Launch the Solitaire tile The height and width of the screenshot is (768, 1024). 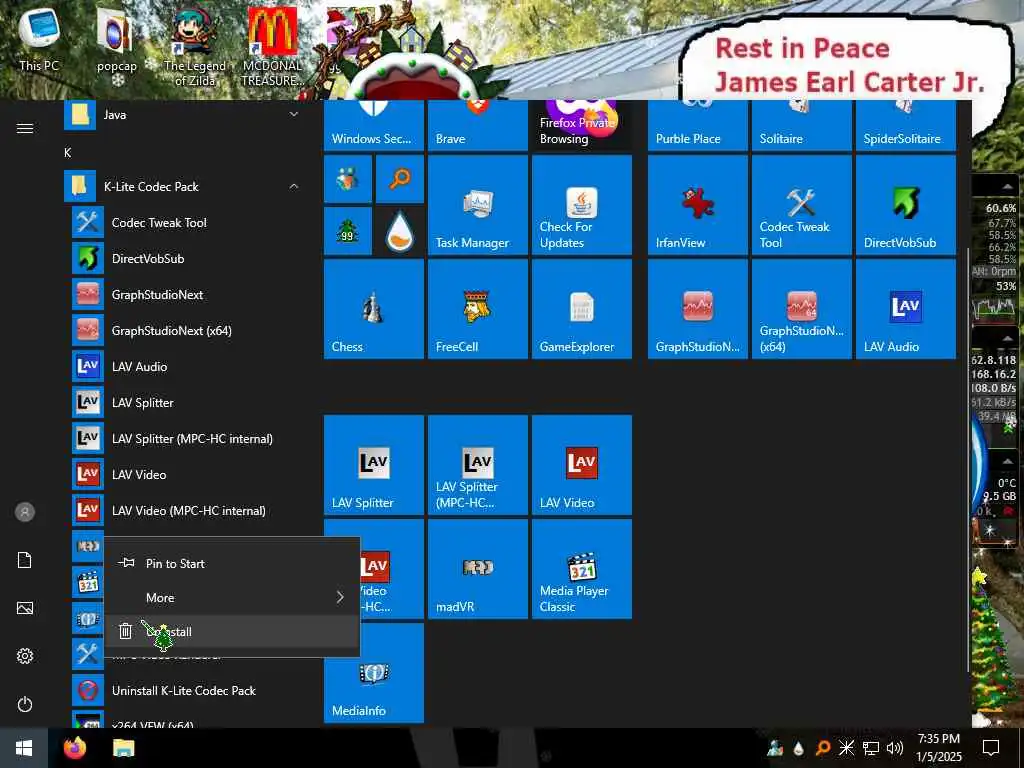801,125
